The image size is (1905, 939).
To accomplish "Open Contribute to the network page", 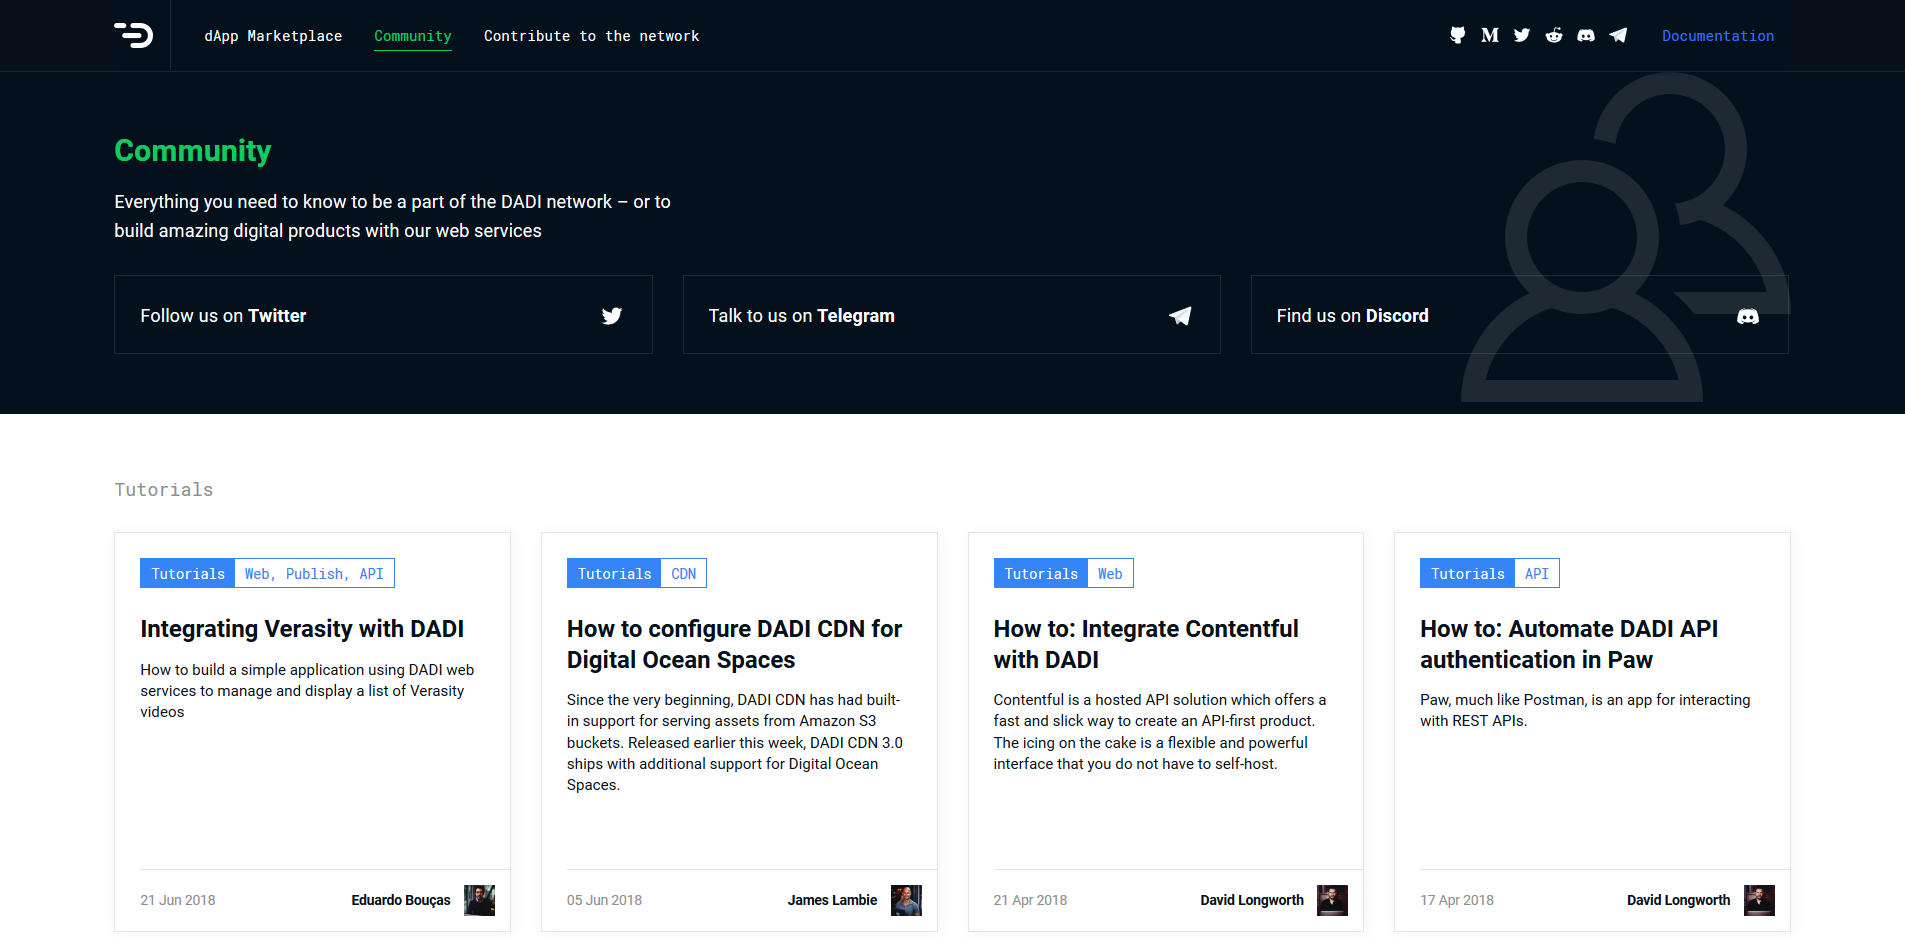I will (591, 36).
